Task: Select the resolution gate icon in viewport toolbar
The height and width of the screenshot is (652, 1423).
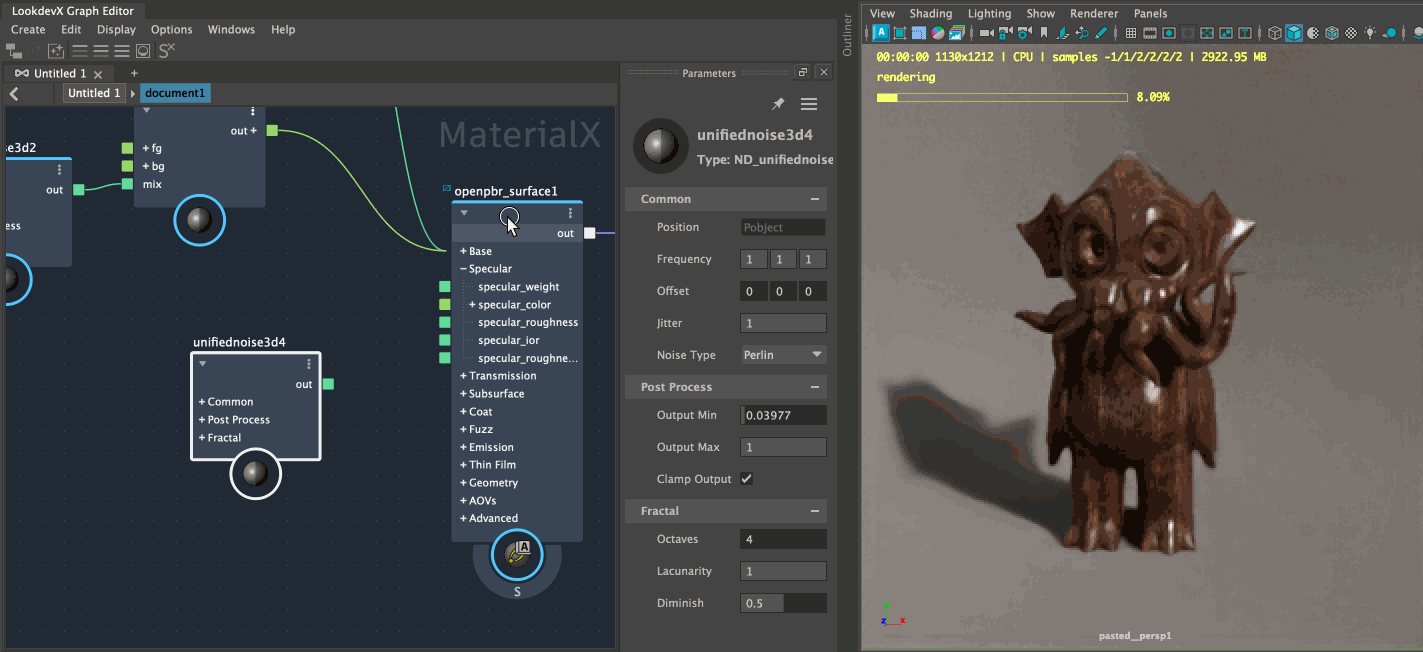Action: pos(1169,32)
